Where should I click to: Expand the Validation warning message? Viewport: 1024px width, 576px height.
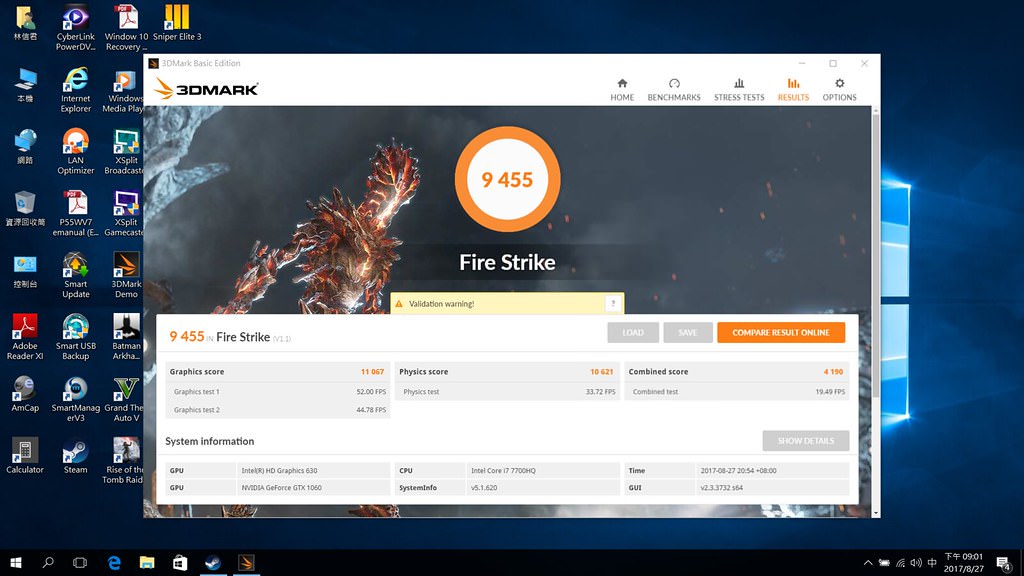[x=613, y=303]
